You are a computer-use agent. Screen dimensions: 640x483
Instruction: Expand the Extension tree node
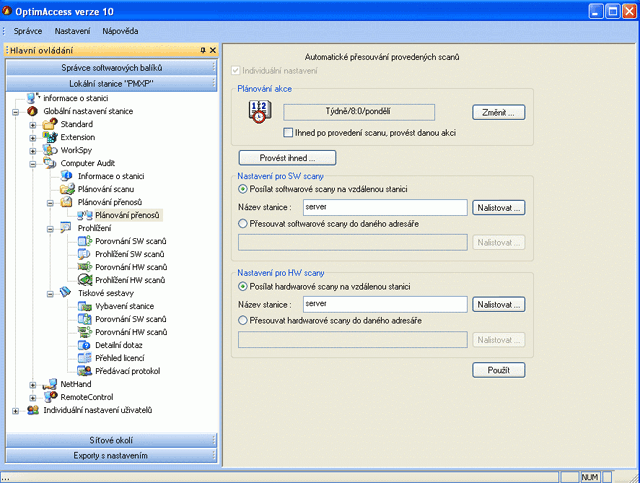coord(33,138)
